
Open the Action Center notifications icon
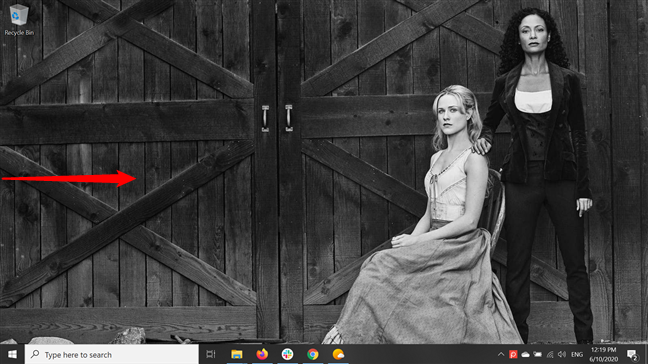[x=632, y=354]
